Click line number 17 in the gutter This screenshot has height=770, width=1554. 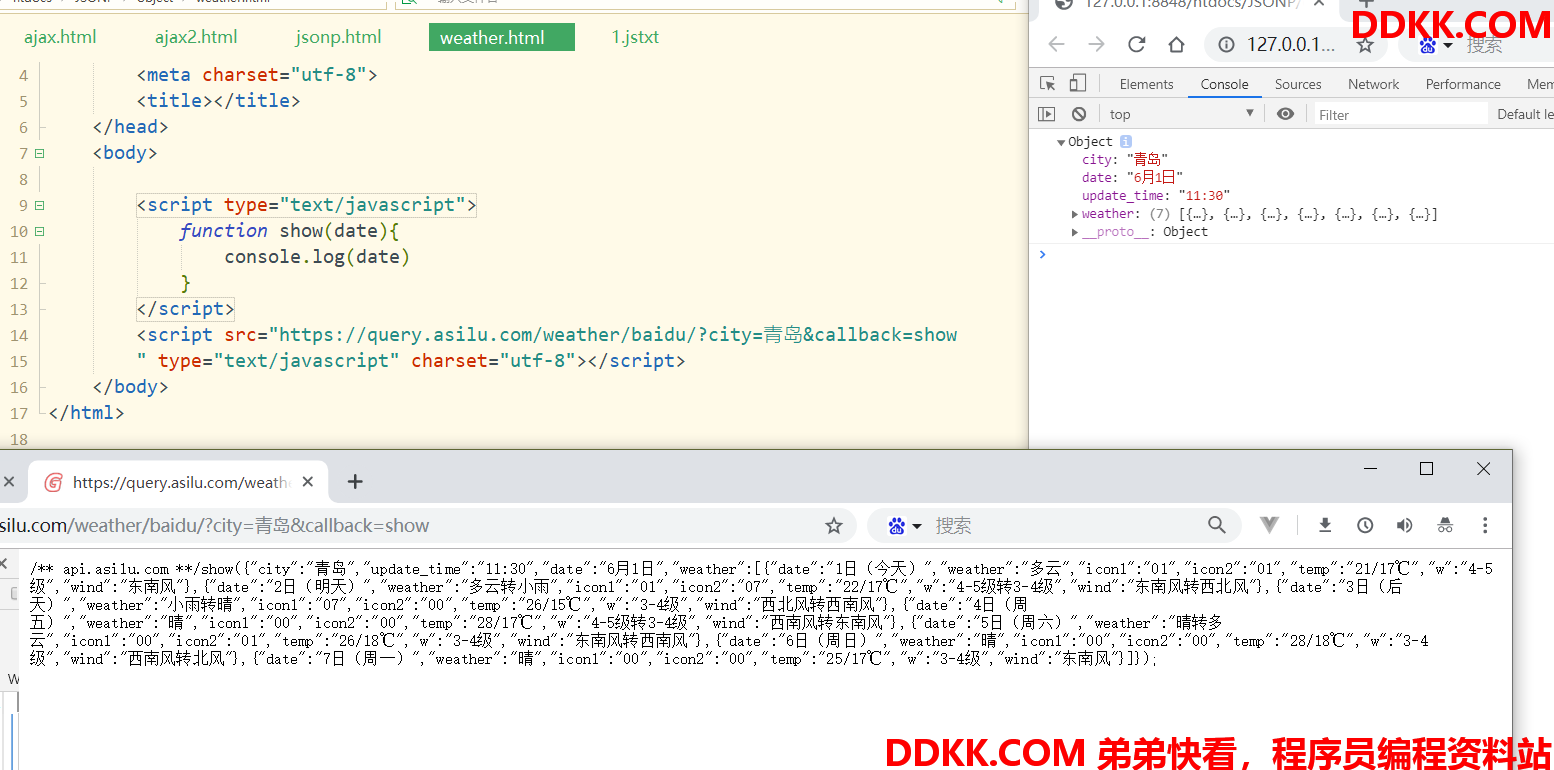(x=19, y=413)
